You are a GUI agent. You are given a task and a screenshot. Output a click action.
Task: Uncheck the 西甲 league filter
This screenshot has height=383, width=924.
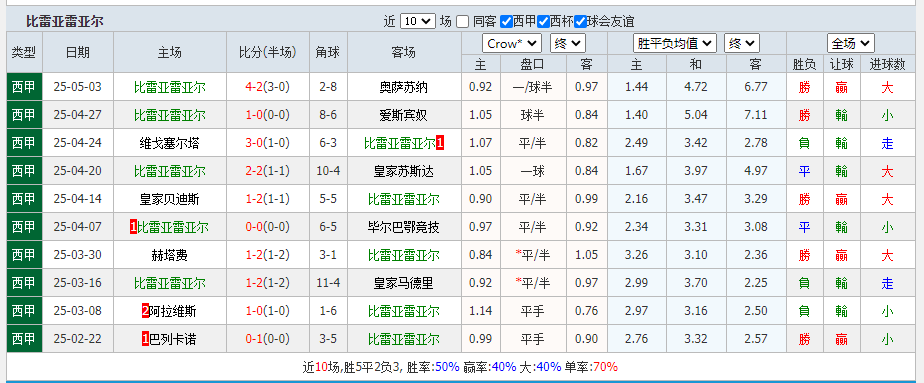click(x=506, y=22)
